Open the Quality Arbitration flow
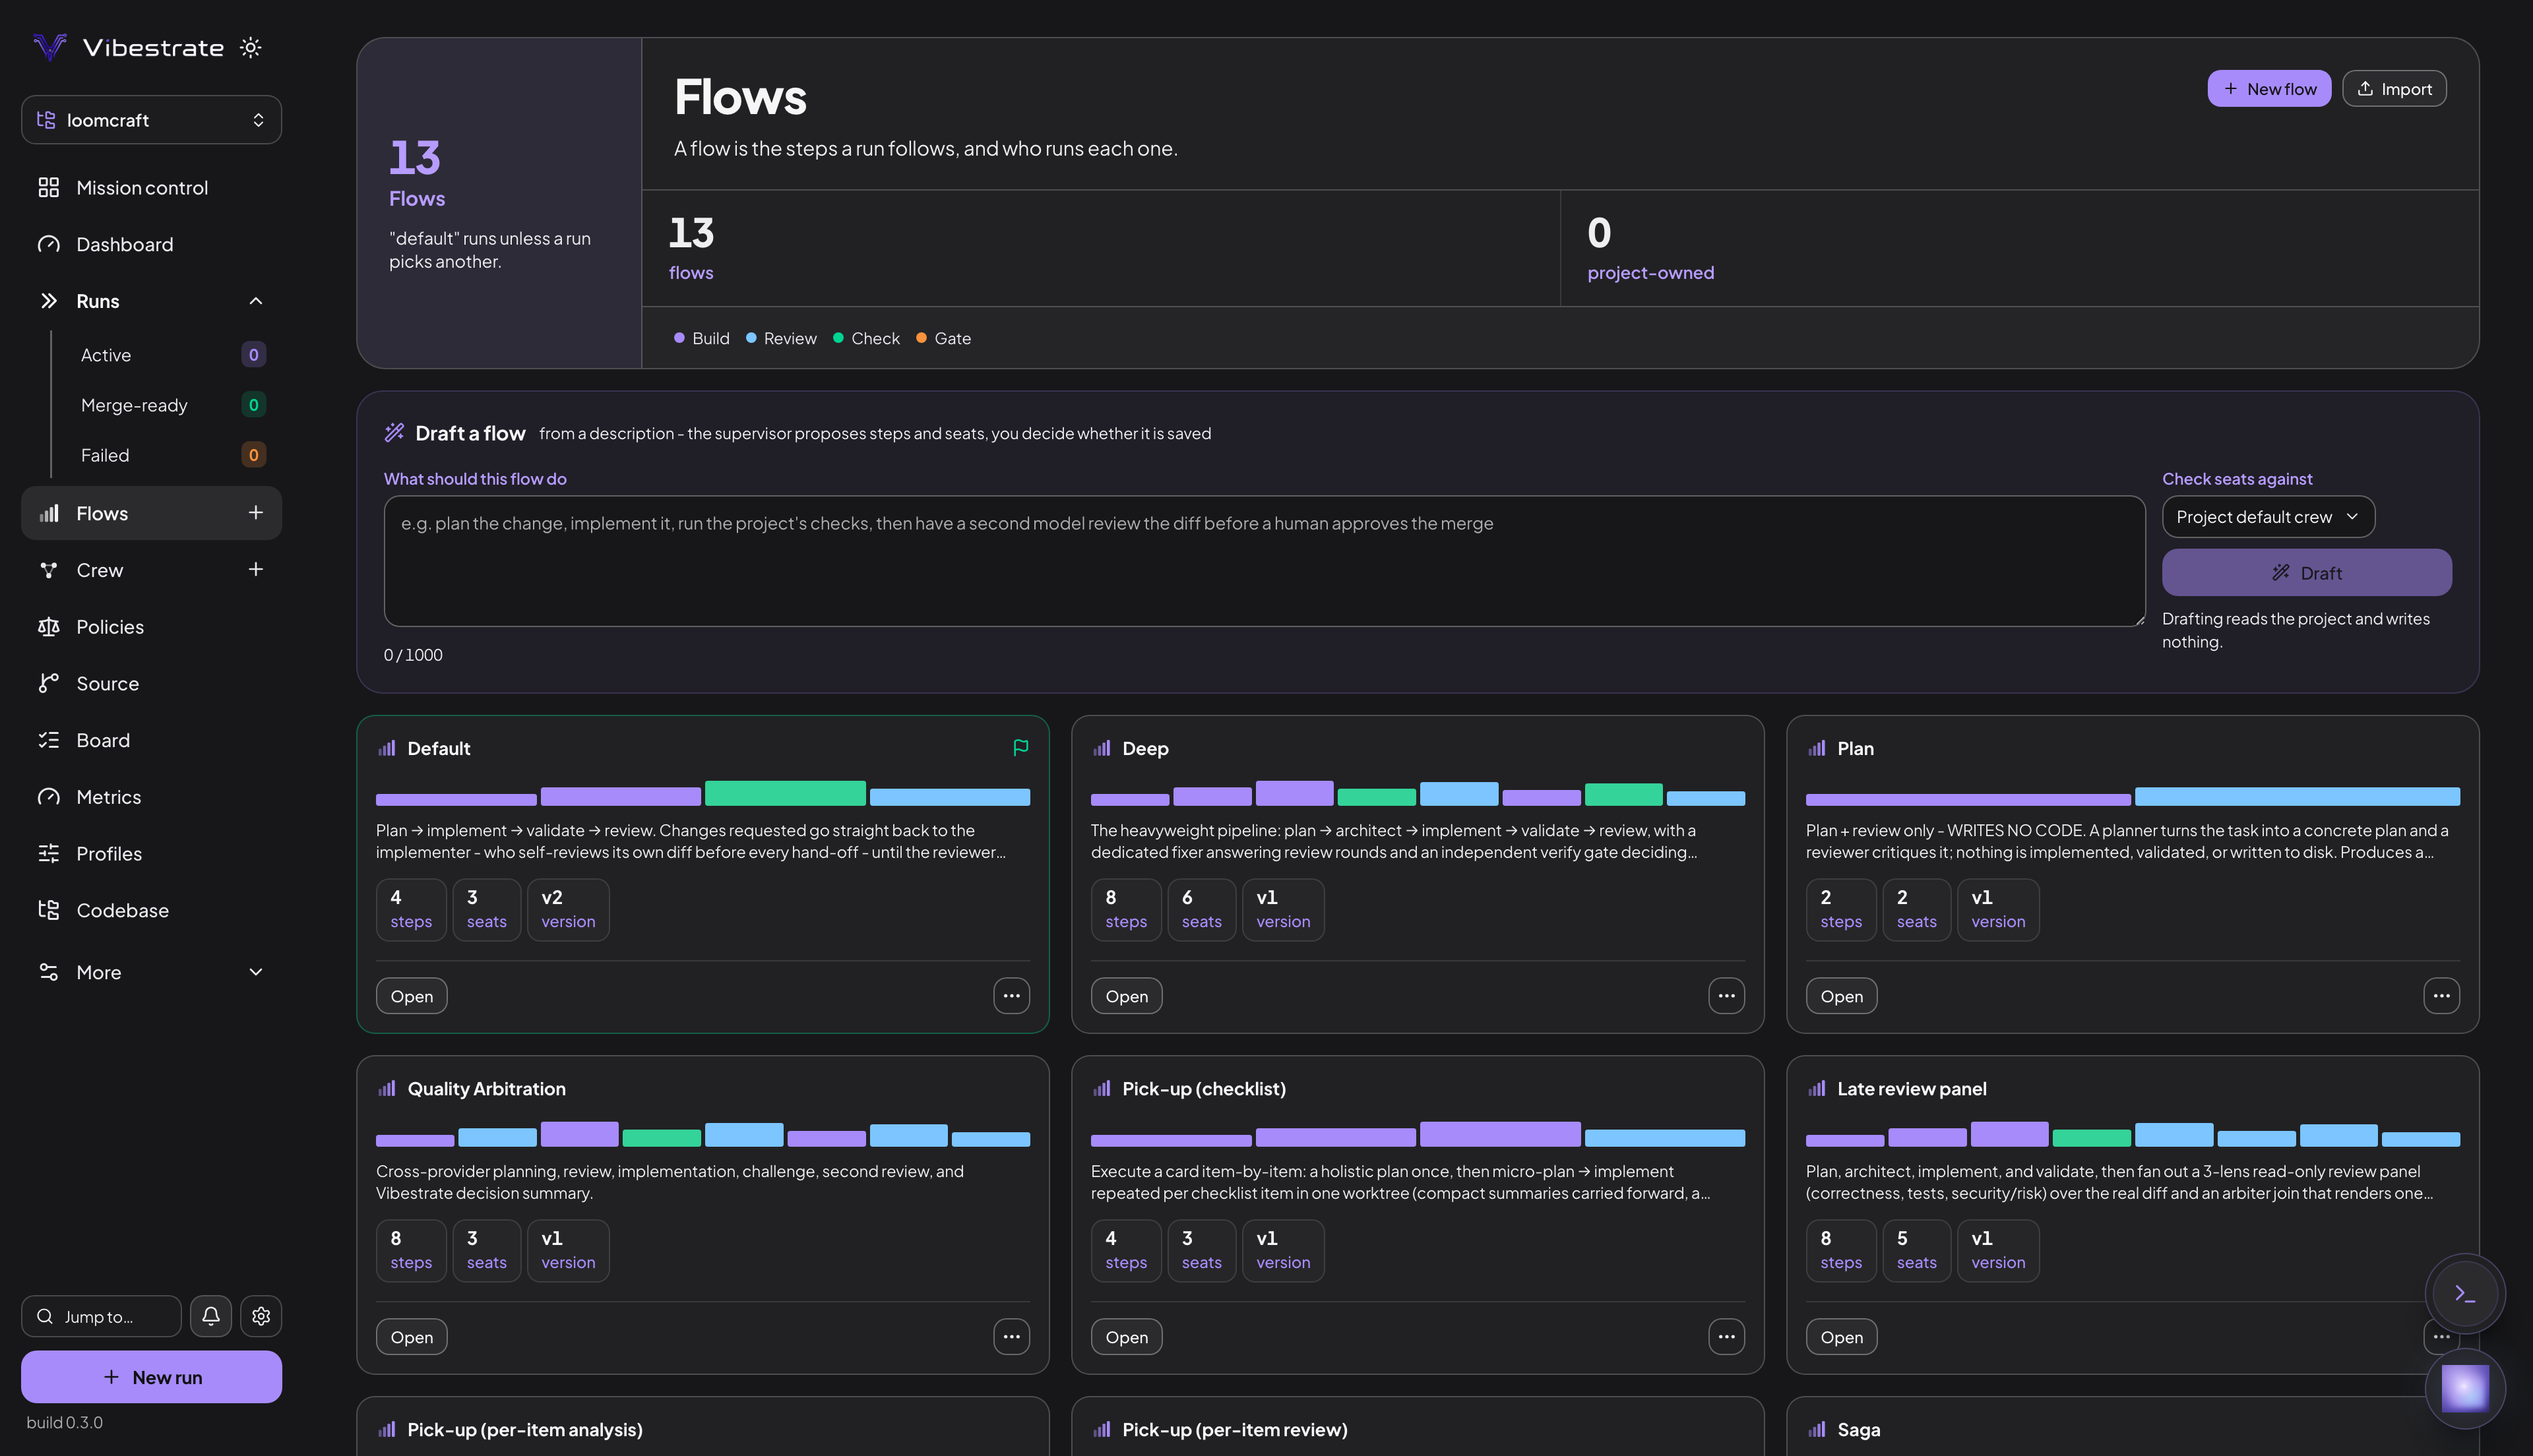 [411, 1337]
